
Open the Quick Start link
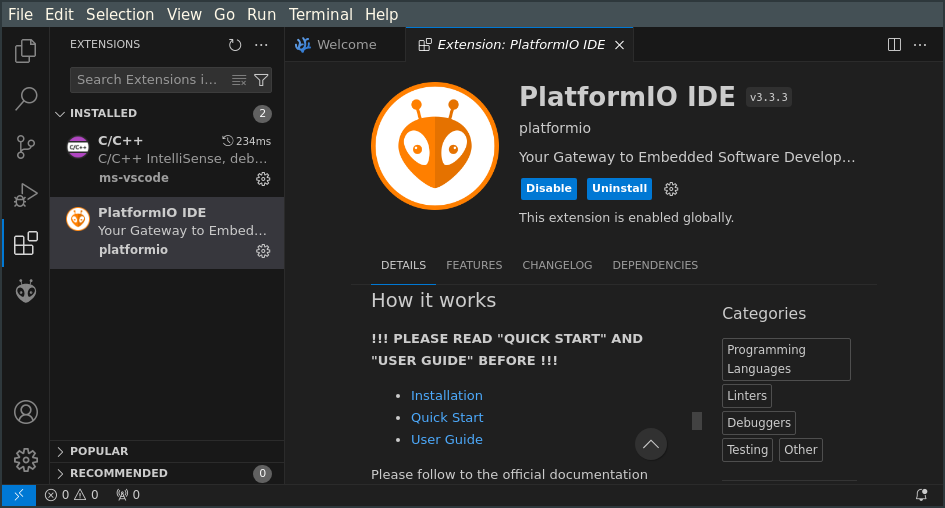coord(447,418)
